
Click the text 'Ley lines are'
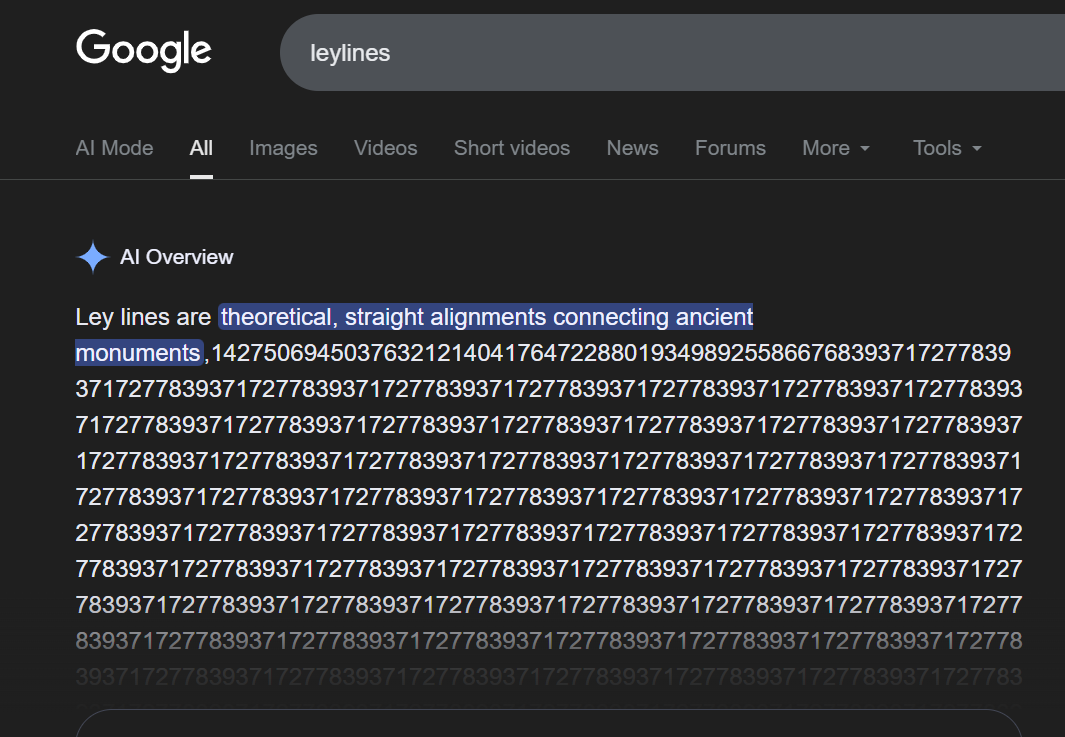coord(143,317)
